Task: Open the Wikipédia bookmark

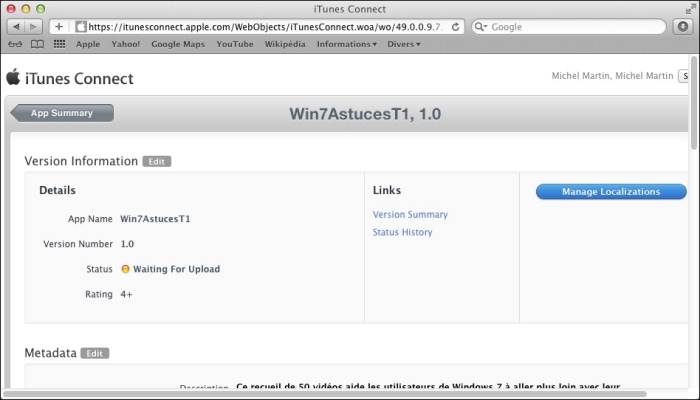Action: [285, 44]
